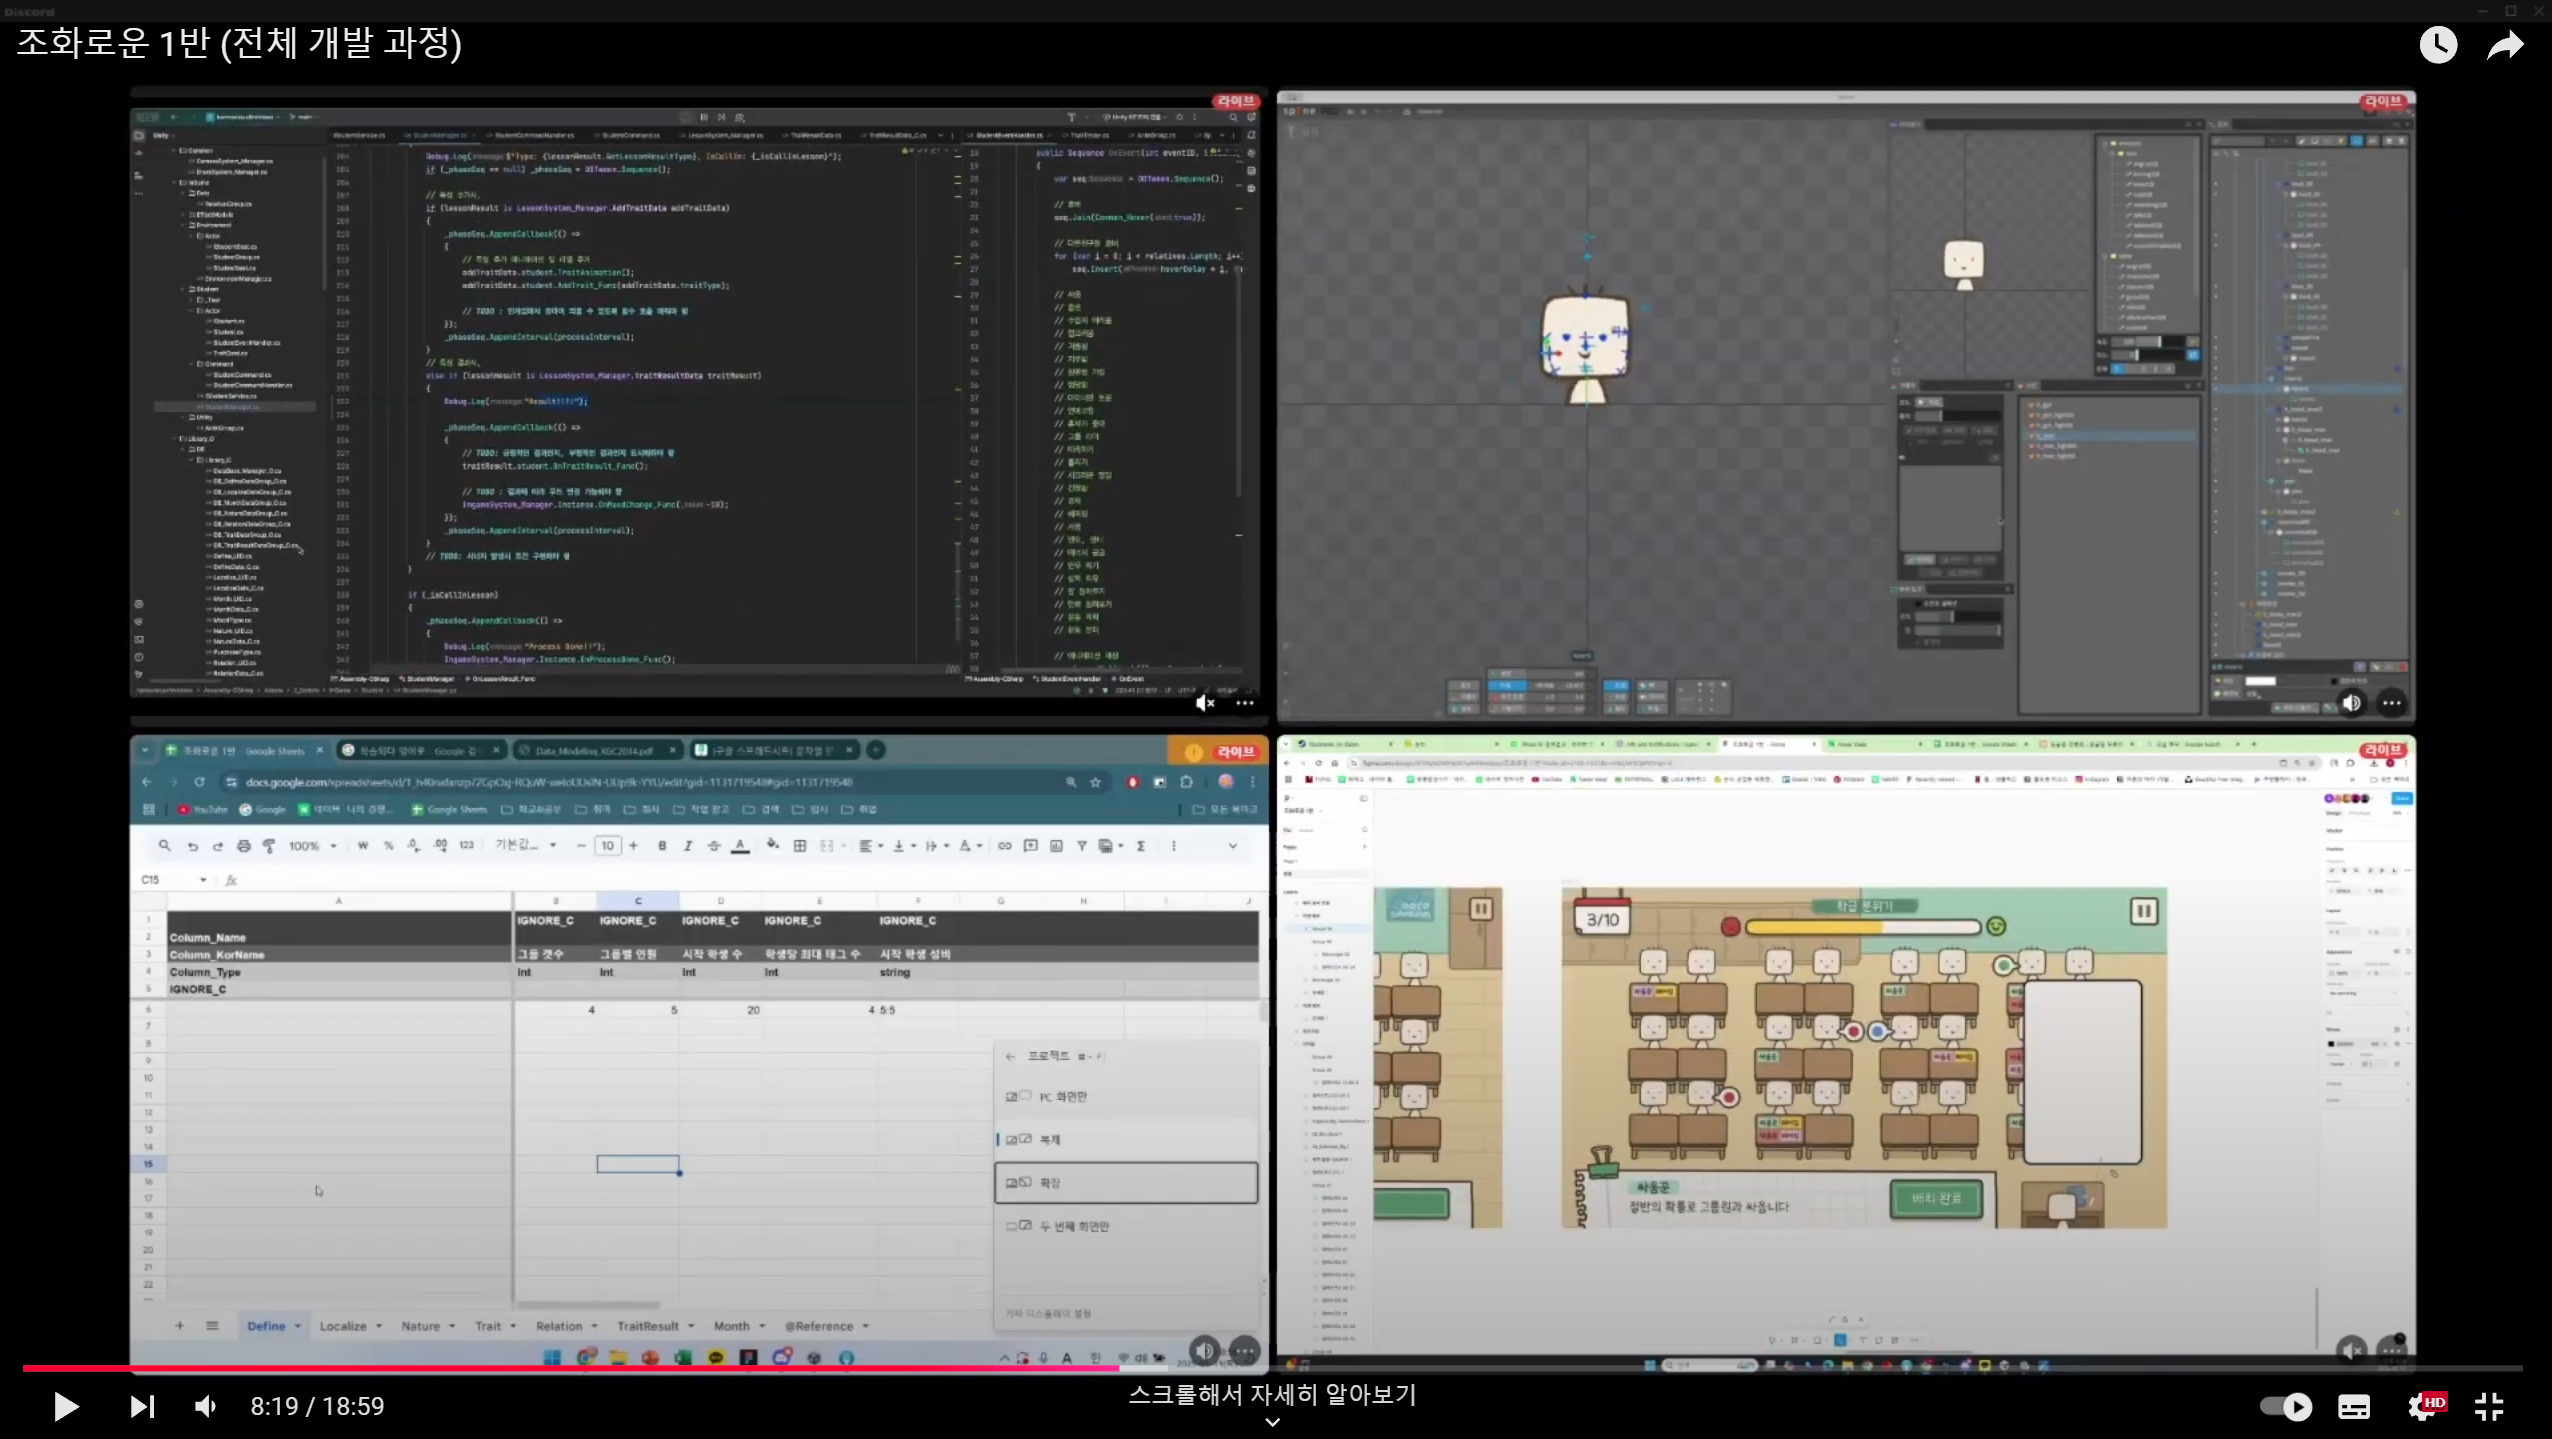
Task: Click '배치 완료' button in Figma mockup
Action: pyautogui.click(x=1936, y=1199)
